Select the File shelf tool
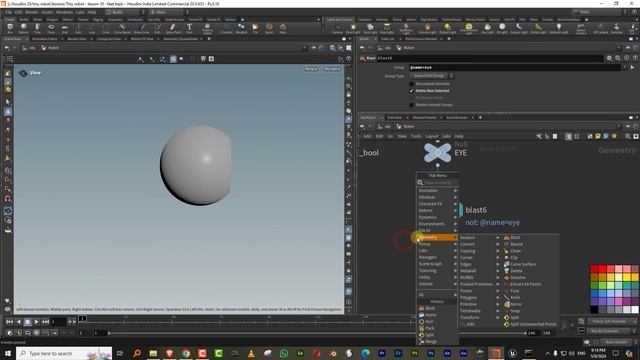This screenshot has width=640, height=360. pyautogui.click(x=255, y=28)
